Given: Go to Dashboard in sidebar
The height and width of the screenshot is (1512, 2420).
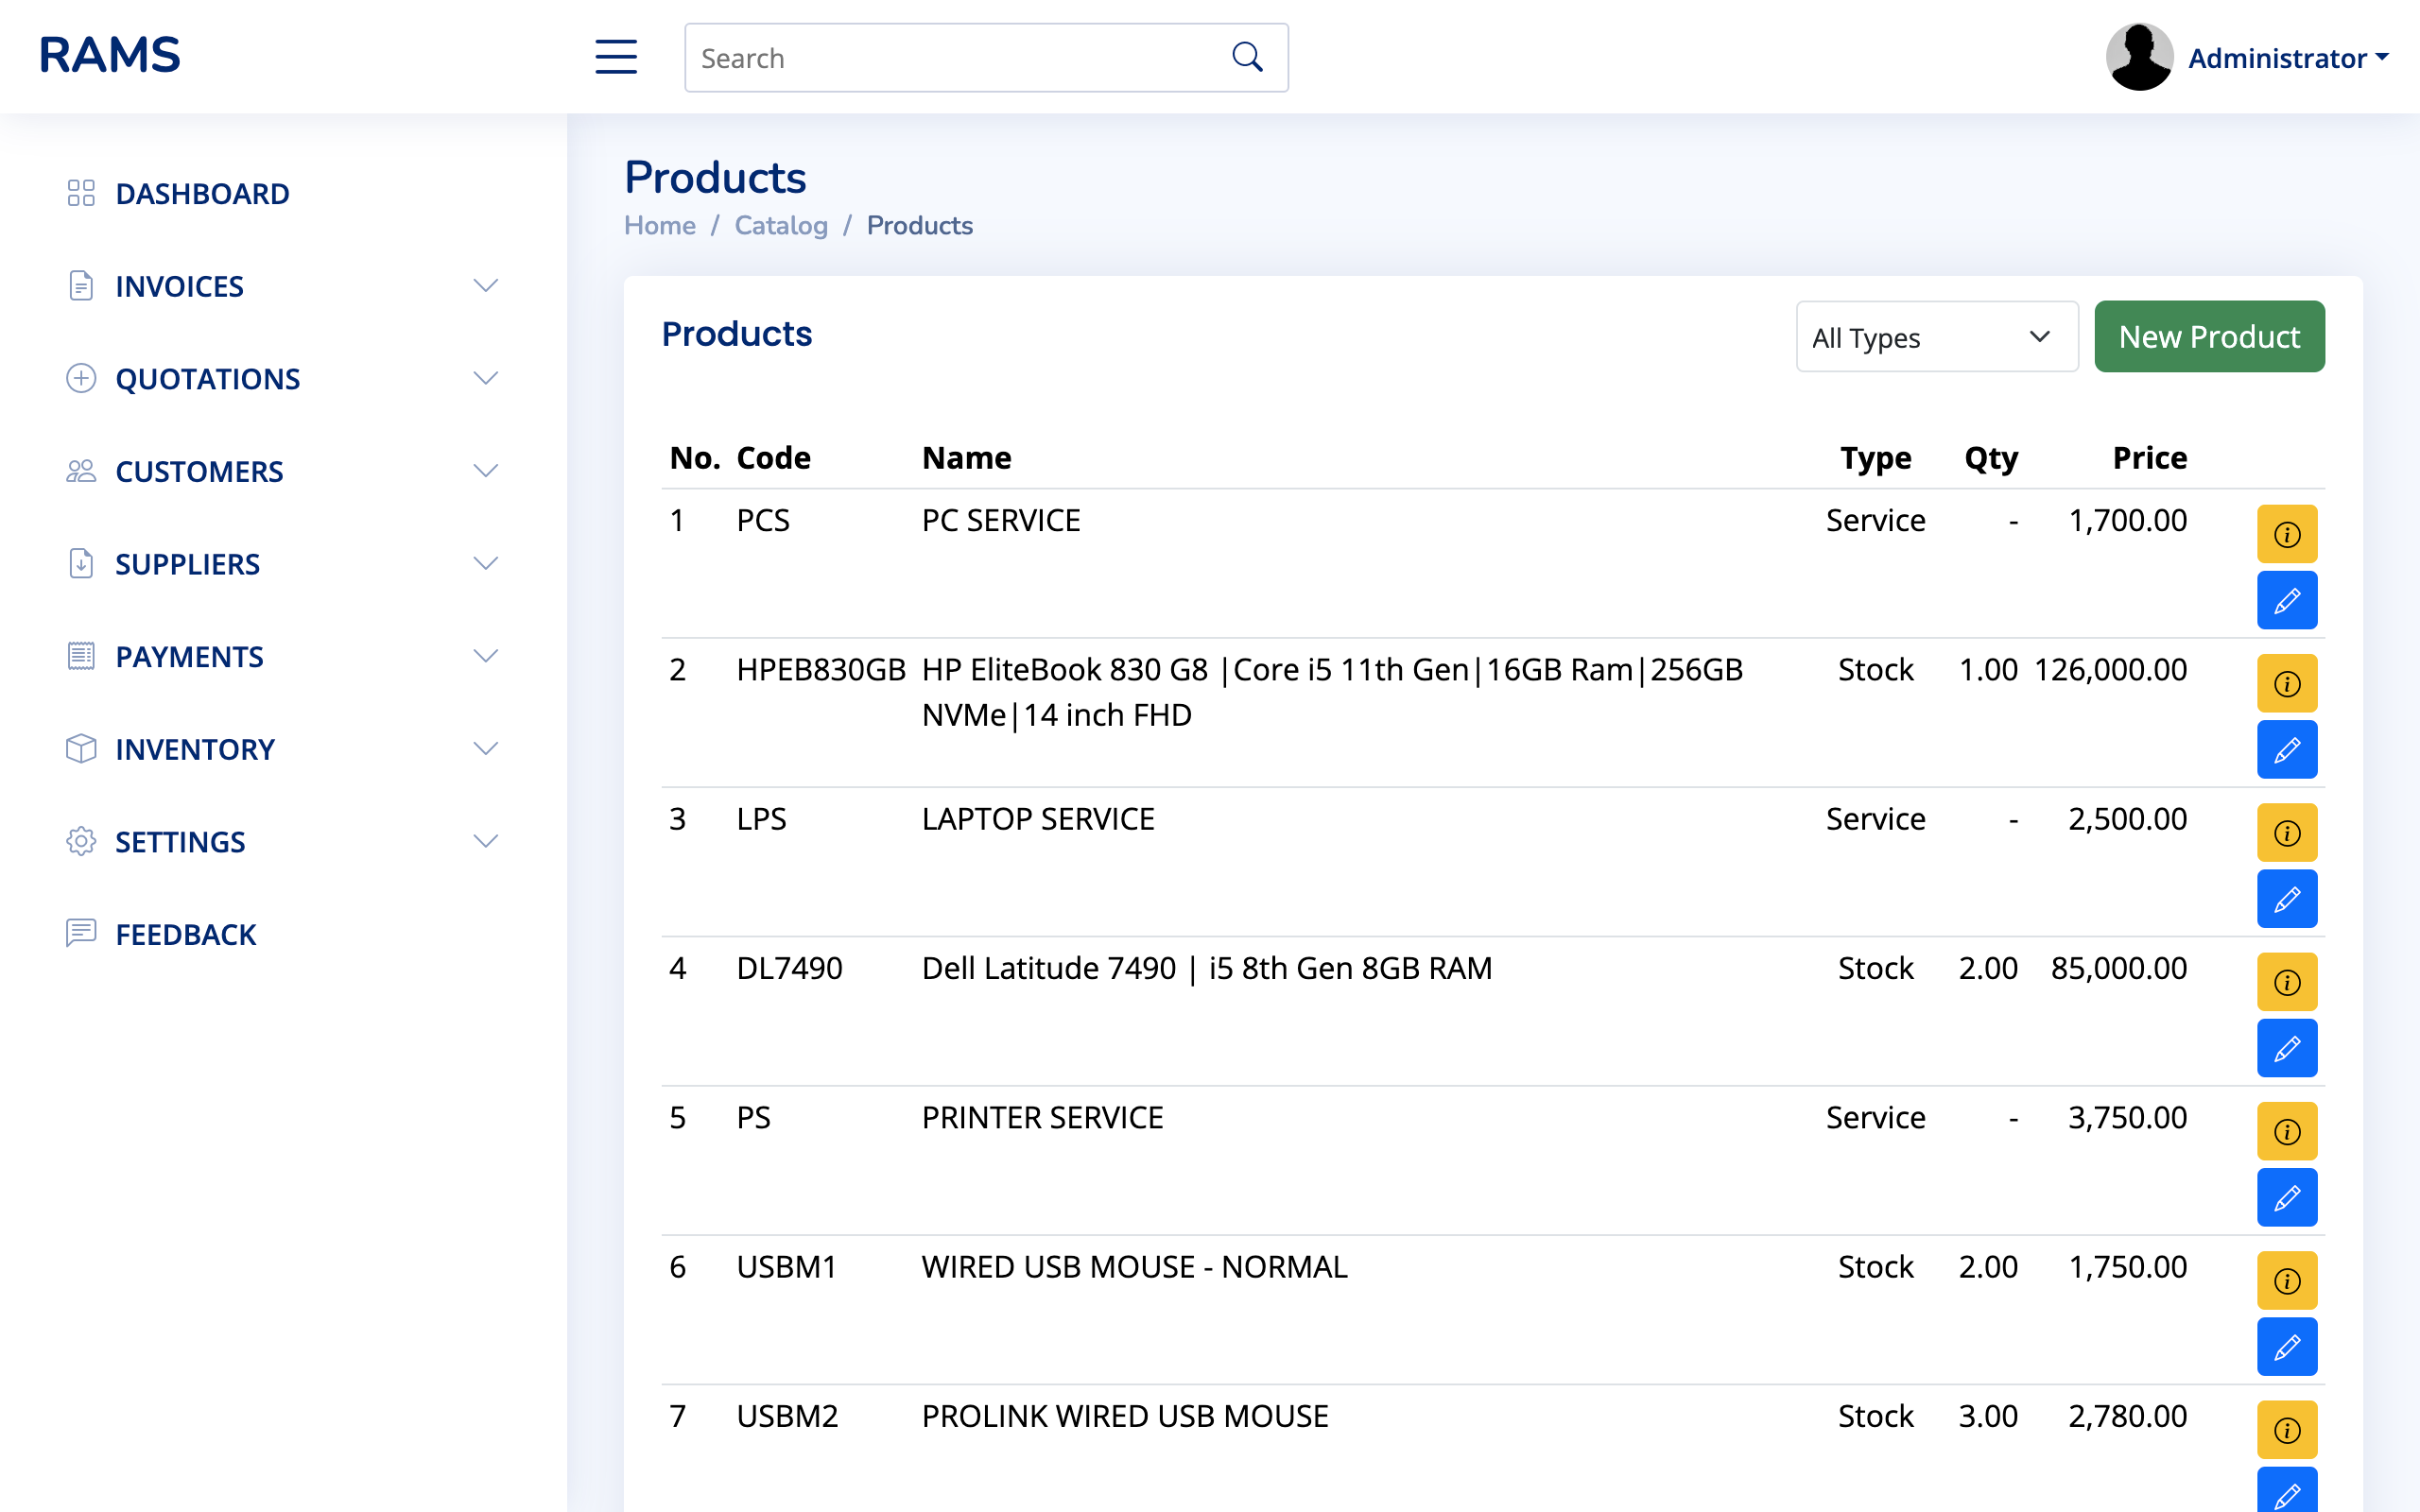Looking at the screenshot, I should (202, 194).
